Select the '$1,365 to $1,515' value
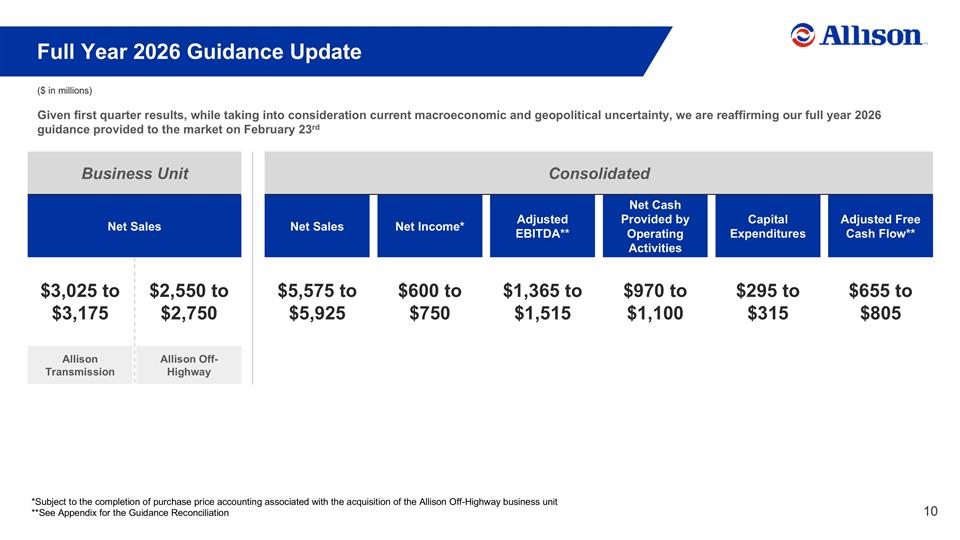The width and height of the screenshot is (960, 540). (x=542, y=302)
